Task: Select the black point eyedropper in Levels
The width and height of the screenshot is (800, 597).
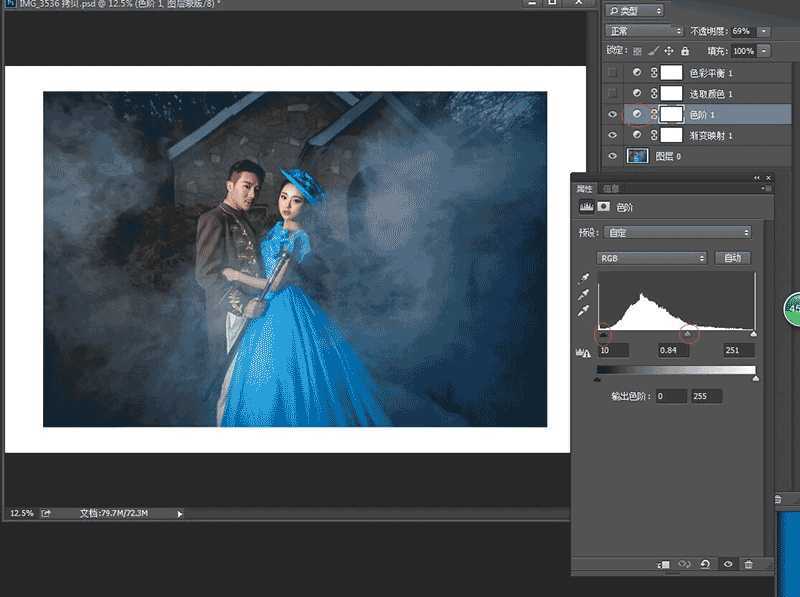Action: pos(584,278)
